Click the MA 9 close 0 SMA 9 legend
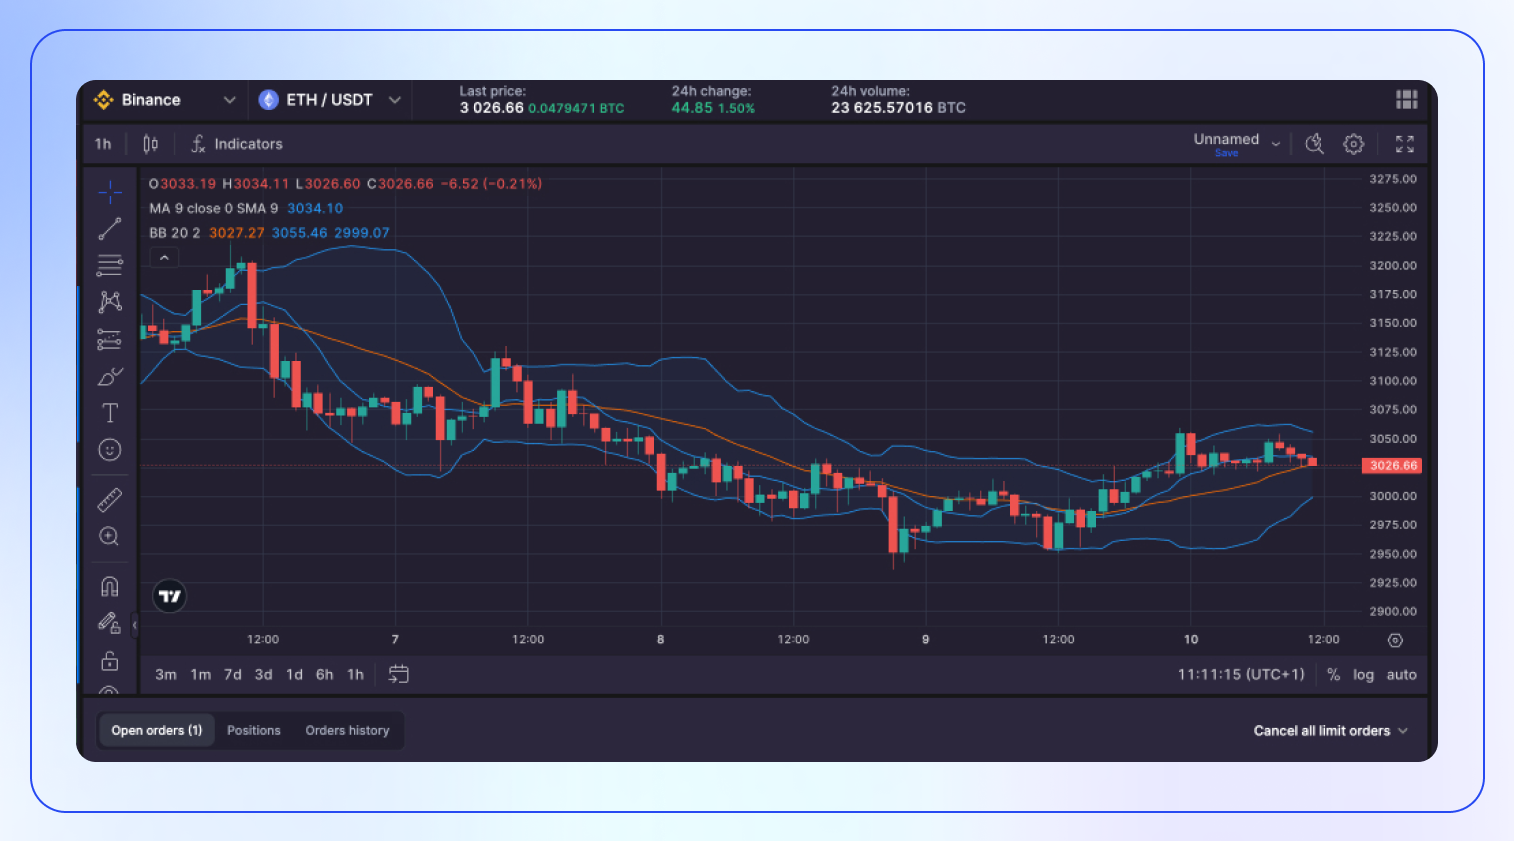This screenshot has height=841, width=1514. coord(246,208)
